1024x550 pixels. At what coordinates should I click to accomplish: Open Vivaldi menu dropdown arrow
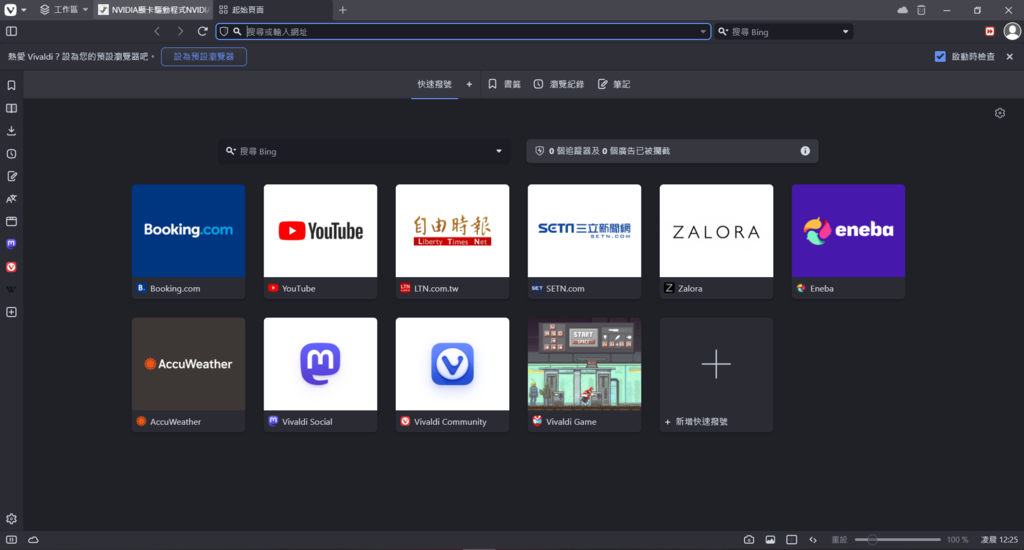click(24, 10)
